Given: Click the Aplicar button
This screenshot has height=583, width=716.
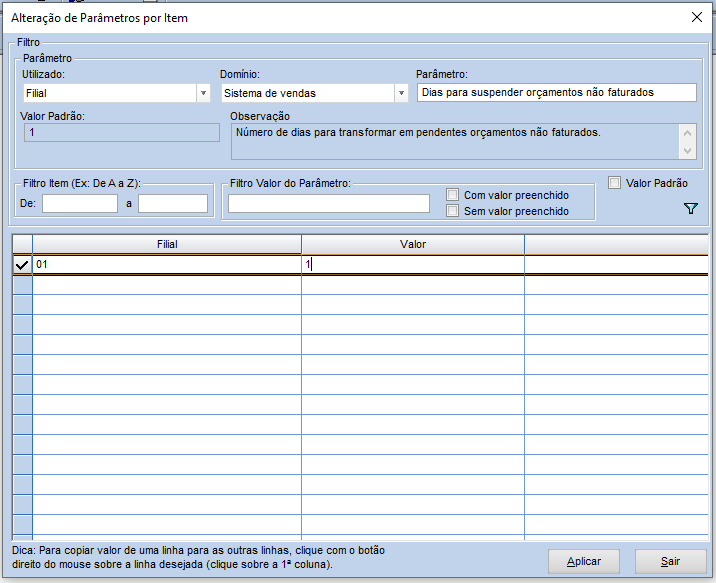Looking at the screenshot, I should point(584,561).
